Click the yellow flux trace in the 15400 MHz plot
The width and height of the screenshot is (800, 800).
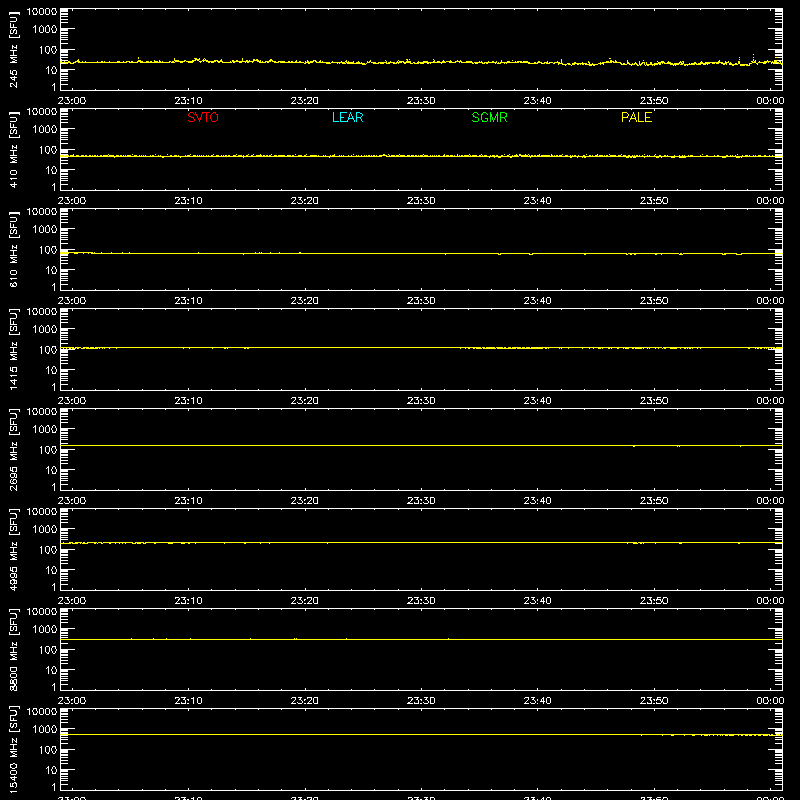(x=421, y=735)
